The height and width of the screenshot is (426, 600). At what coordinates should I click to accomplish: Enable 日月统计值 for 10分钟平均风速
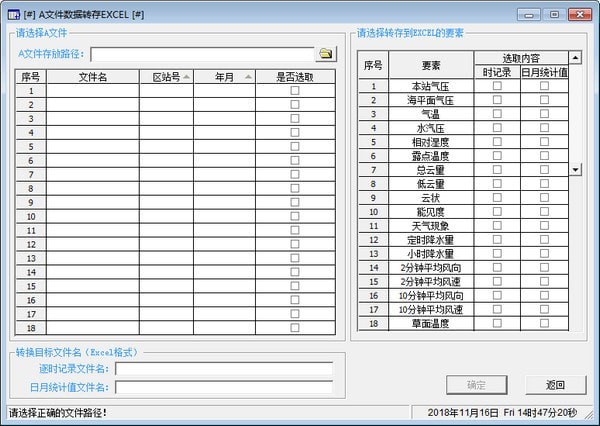(544, 309)
